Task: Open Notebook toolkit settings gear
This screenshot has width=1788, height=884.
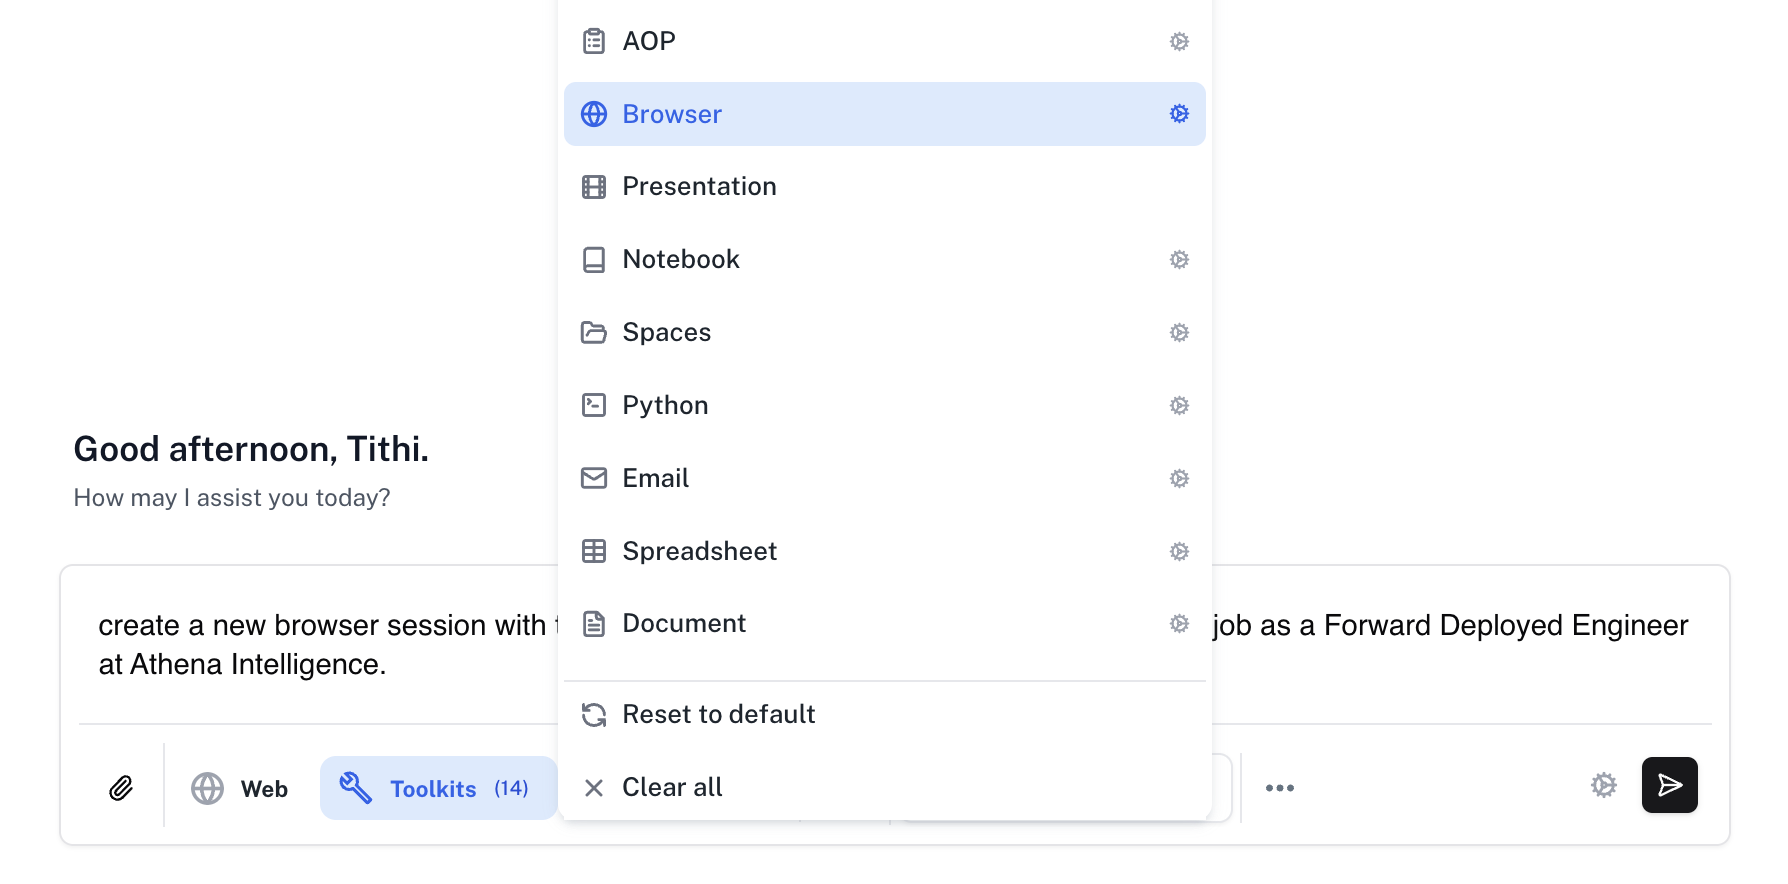Action: [x=1179, y=260]
